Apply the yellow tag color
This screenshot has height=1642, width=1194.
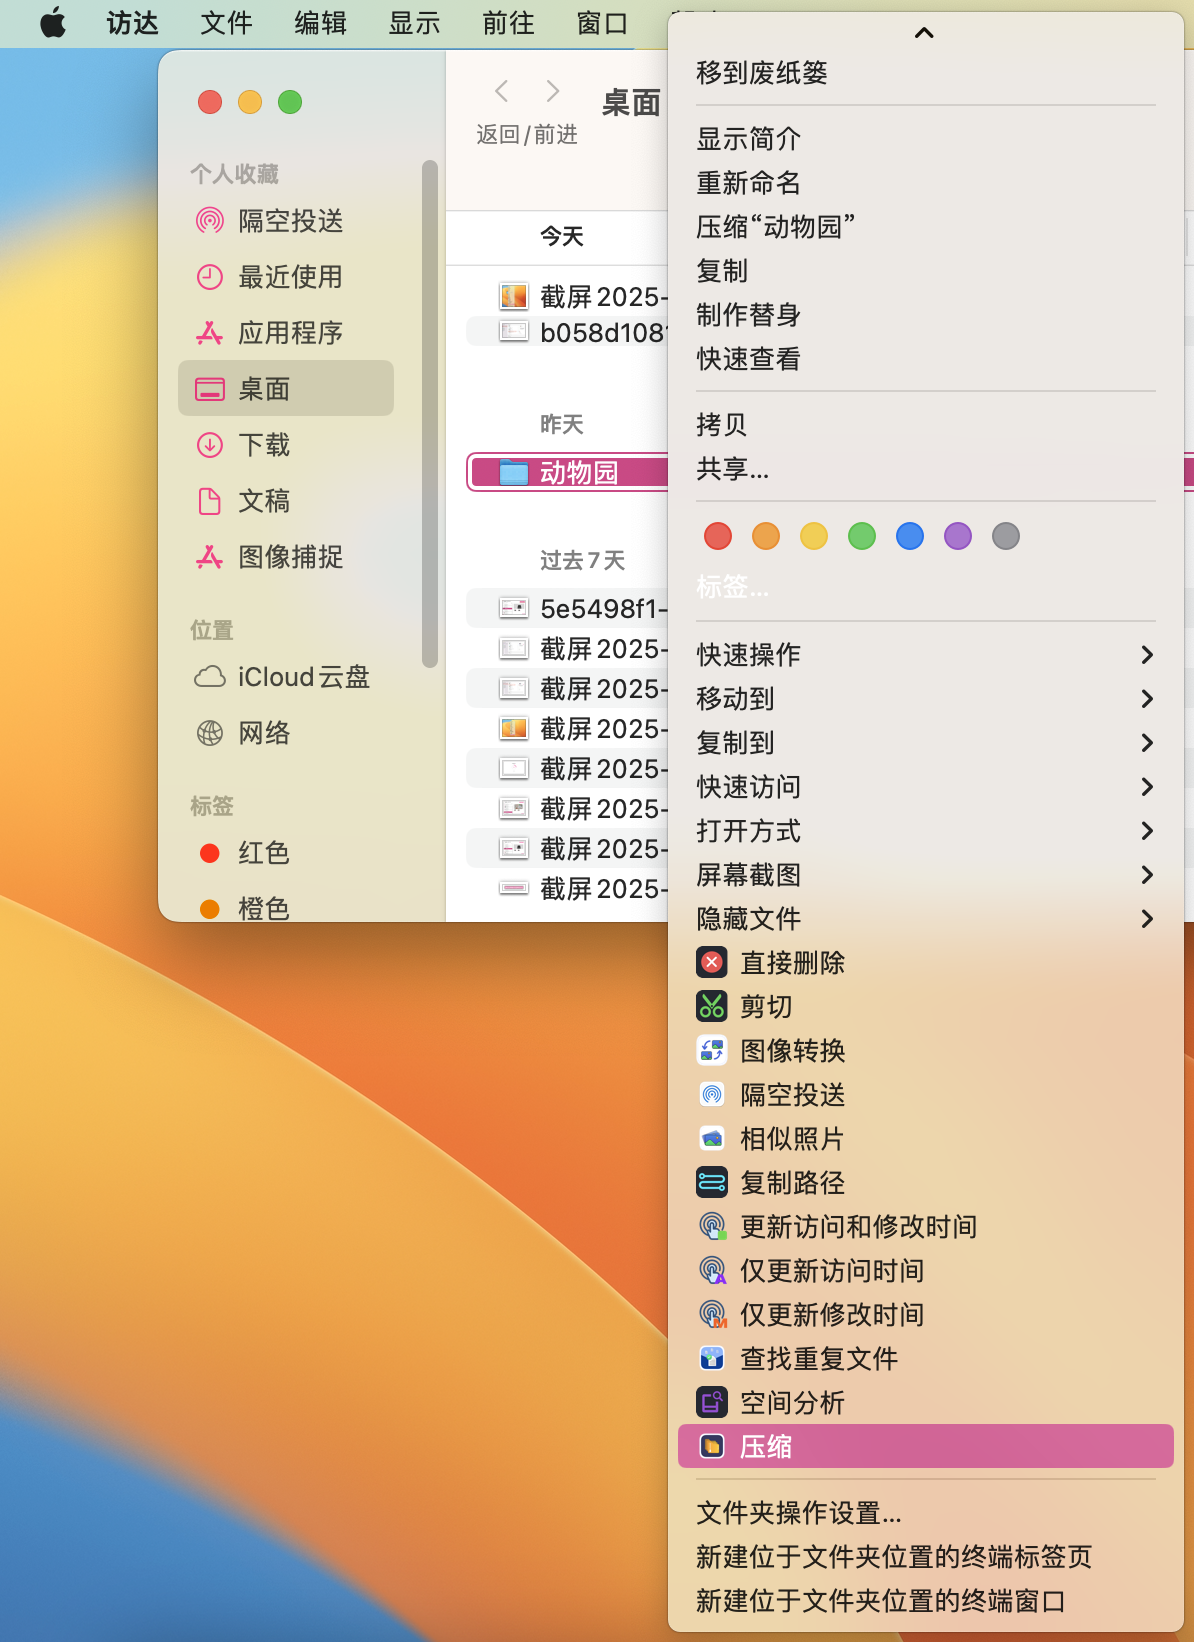click(x=814, y=536)
